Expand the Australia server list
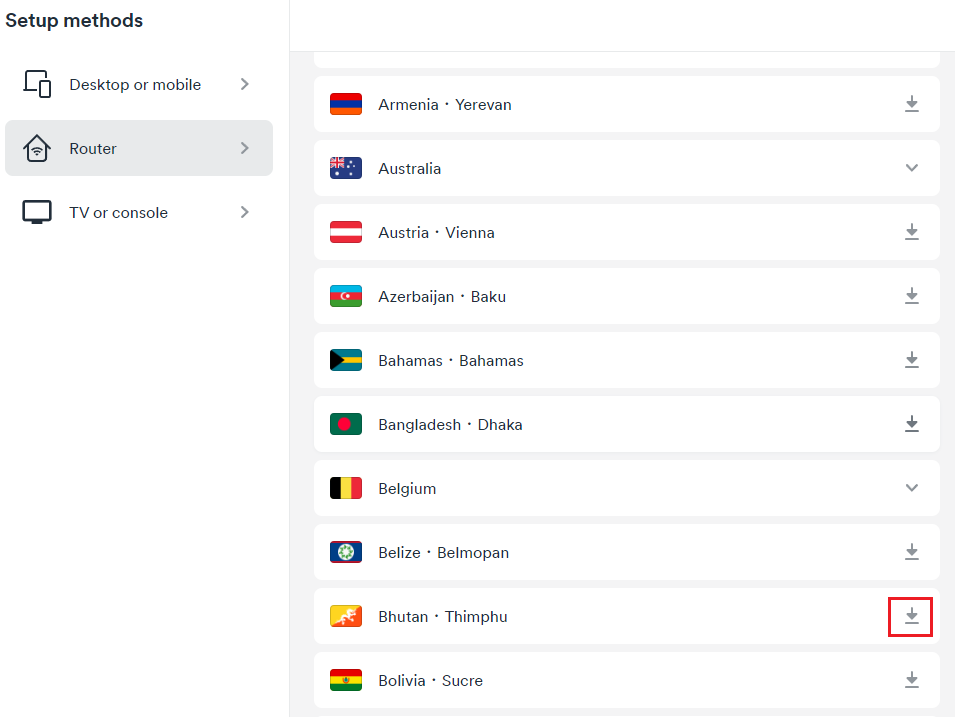955x717 pixels. coord(911,168)
